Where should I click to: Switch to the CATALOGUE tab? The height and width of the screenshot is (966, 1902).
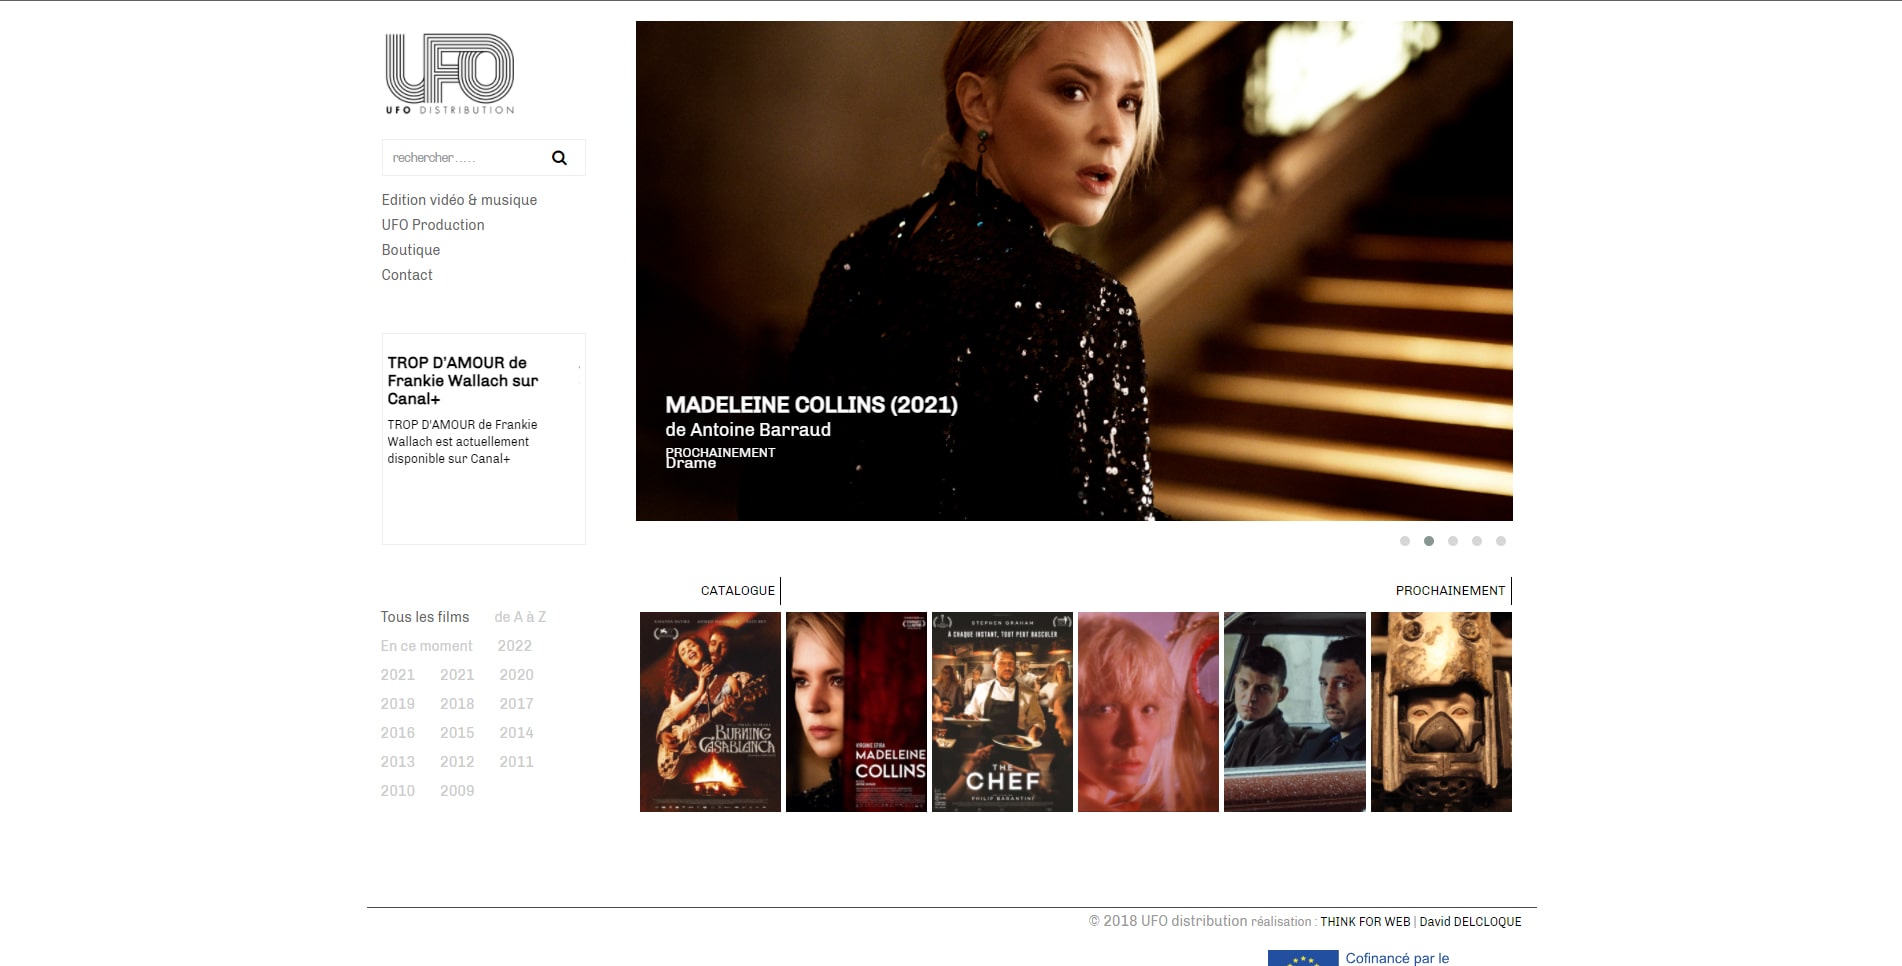(738, 591)
